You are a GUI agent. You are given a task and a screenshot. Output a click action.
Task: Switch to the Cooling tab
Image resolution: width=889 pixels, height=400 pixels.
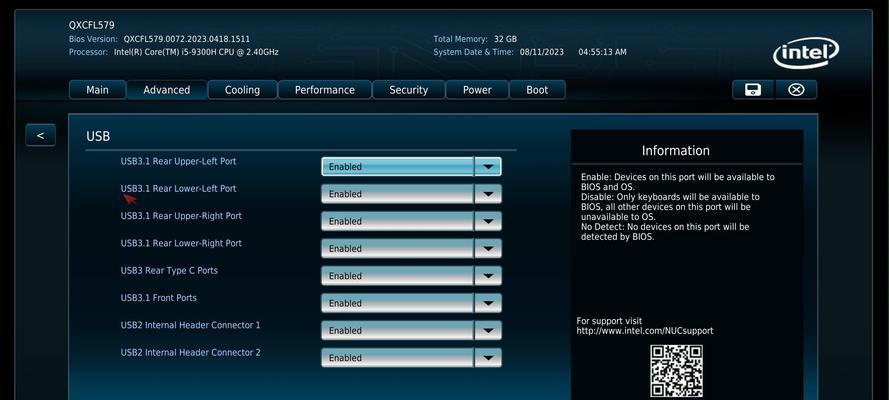(242, 90)
